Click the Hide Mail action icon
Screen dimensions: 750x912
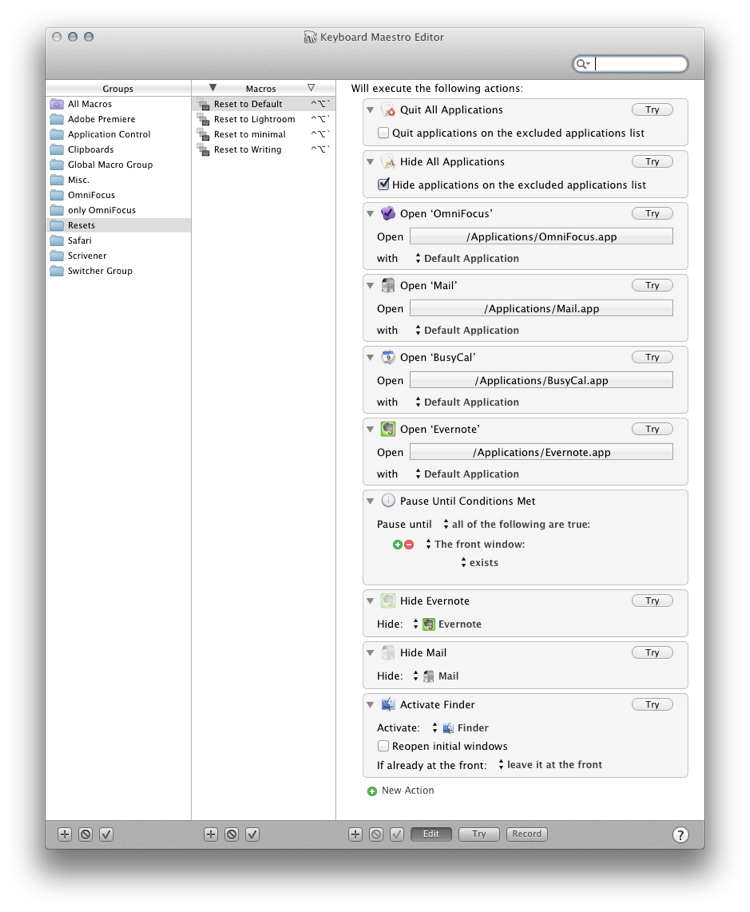388,653
